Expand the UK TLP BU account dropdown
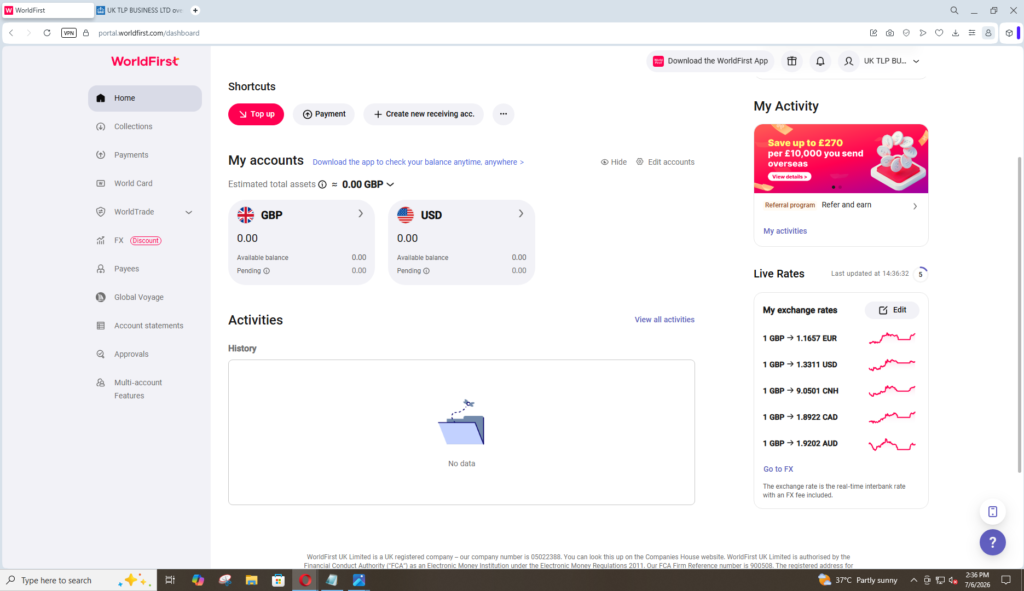The height and width of the screenshot is (591, 1024). 916,61
